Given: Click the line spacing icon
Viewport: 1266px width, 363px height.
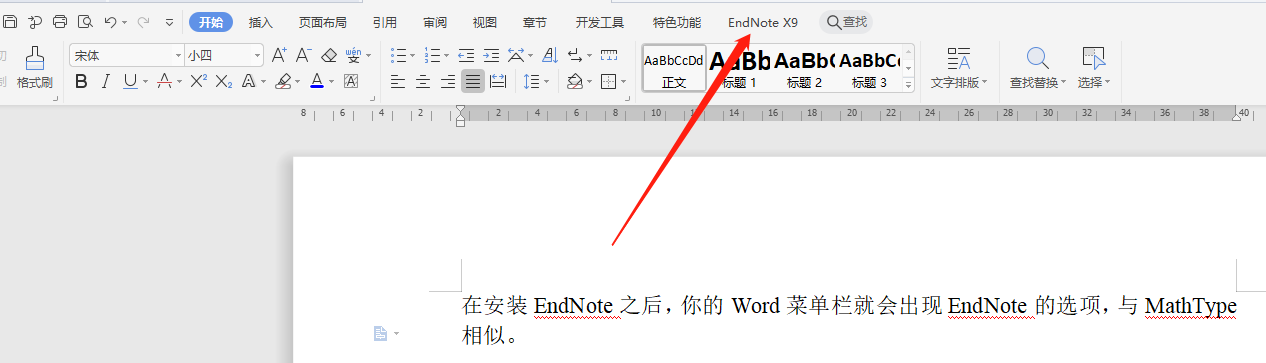Looking at the screenshot, I should 531,81.
